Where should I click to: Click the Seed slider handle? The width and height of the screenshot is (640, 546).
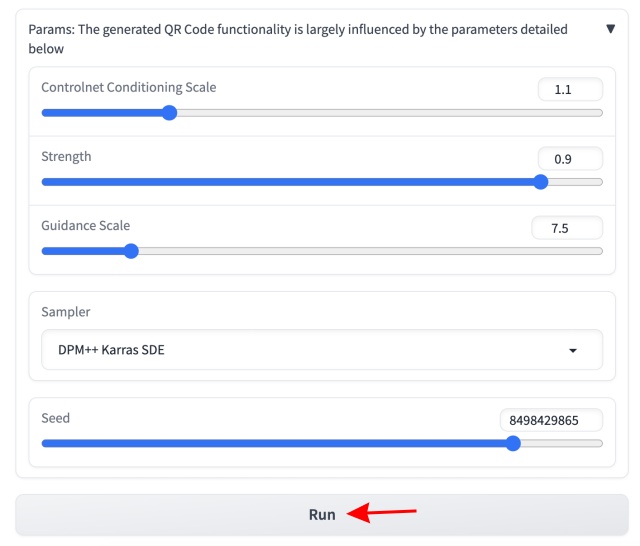click(x=513, y=443)
